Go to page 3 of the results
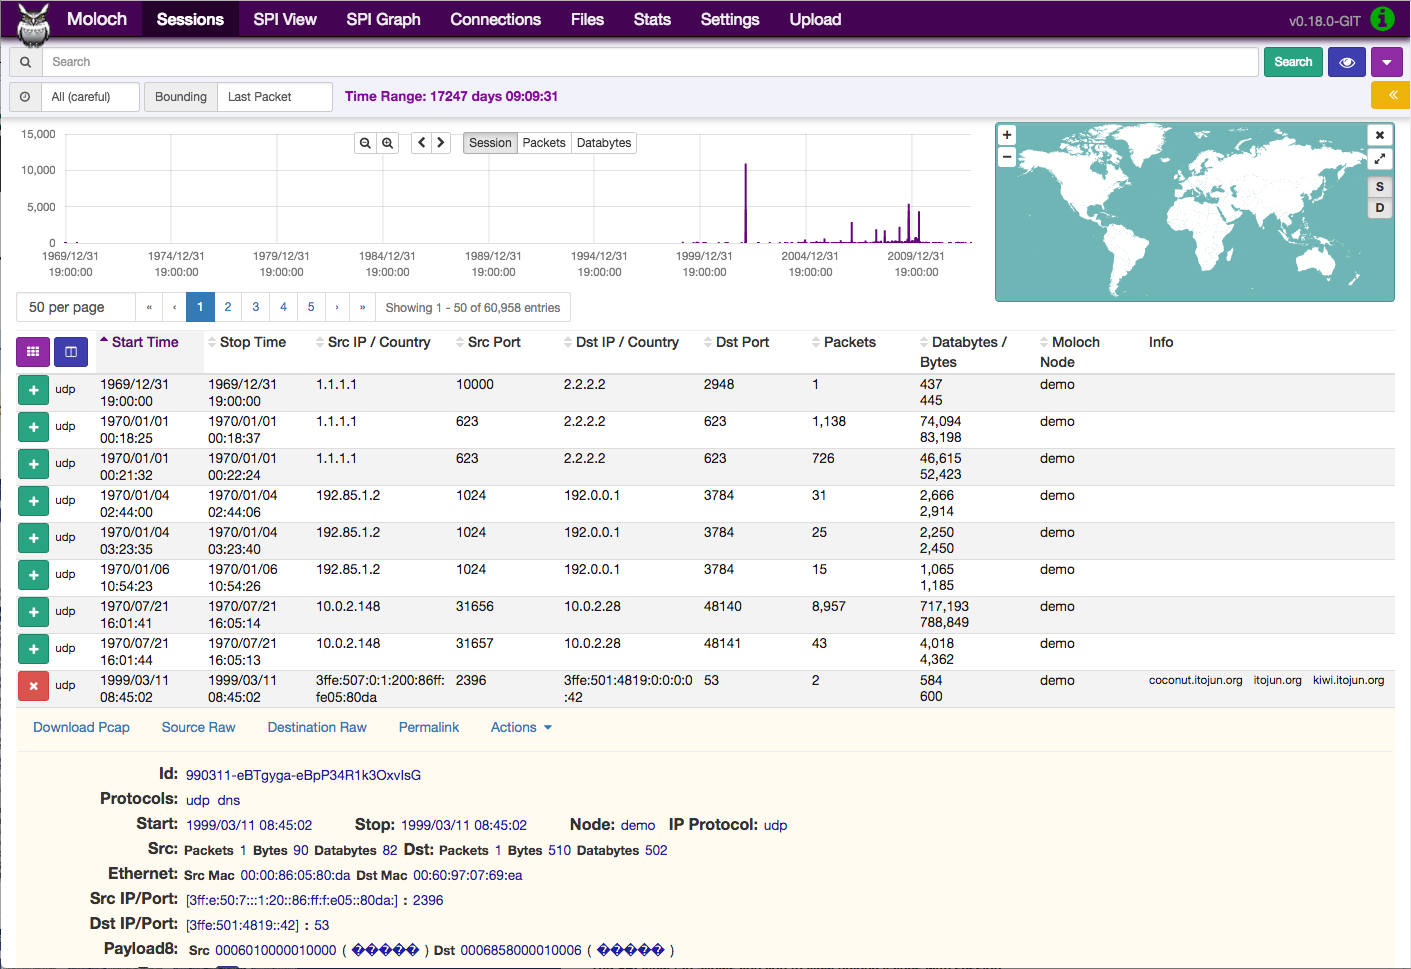The image size is (1411, 969). pos(255,306)
